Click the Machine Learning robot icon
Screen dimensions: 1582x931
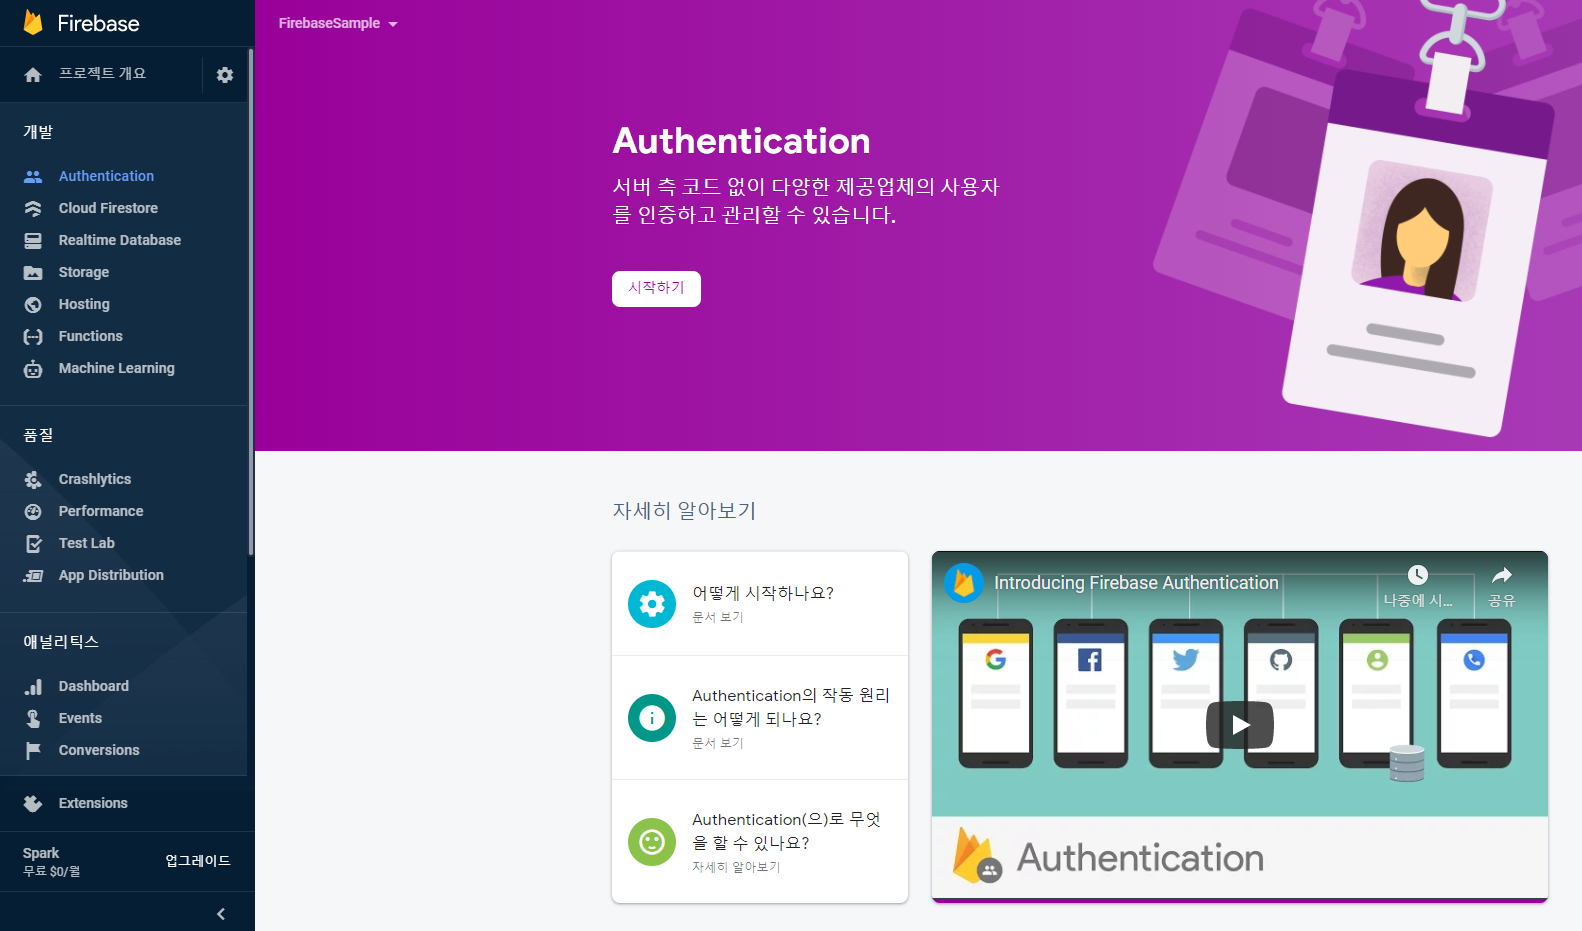coord(33,369)
